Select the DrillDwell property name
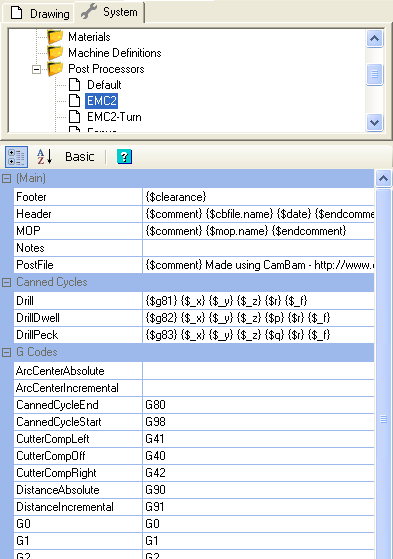This screenshot has width=393, height=559. (x=78, y=318)
